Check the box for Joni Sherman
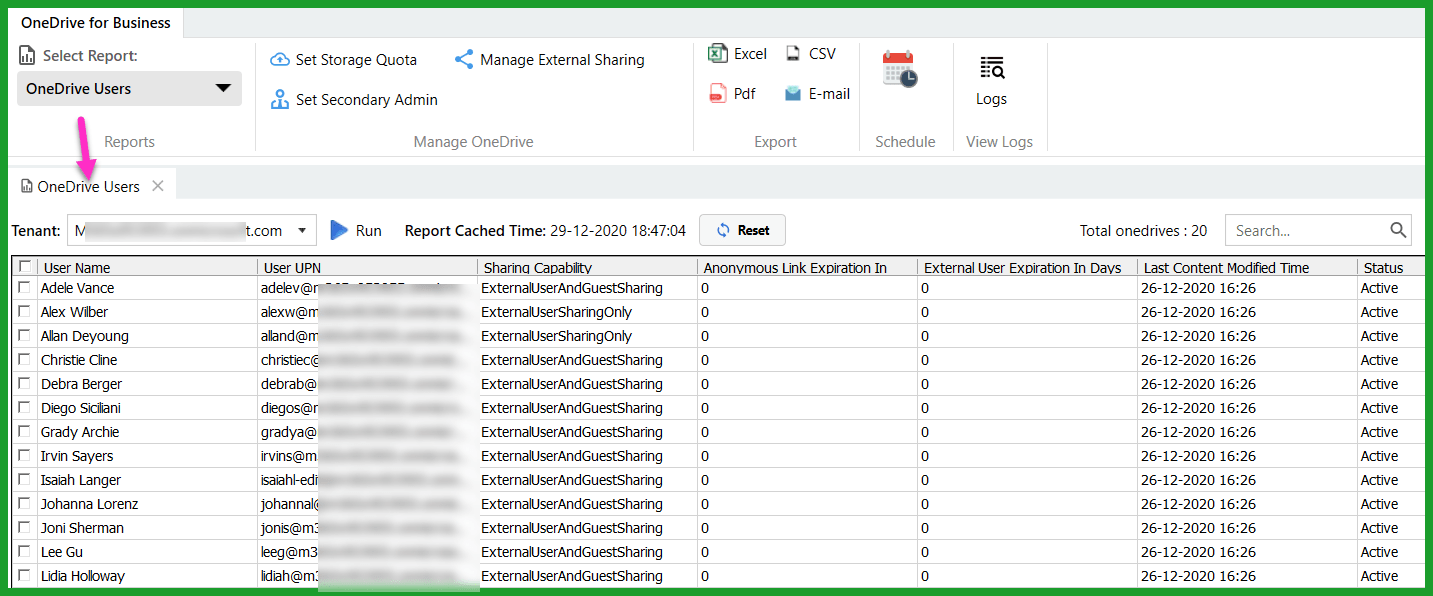 (x=24, y=528)
